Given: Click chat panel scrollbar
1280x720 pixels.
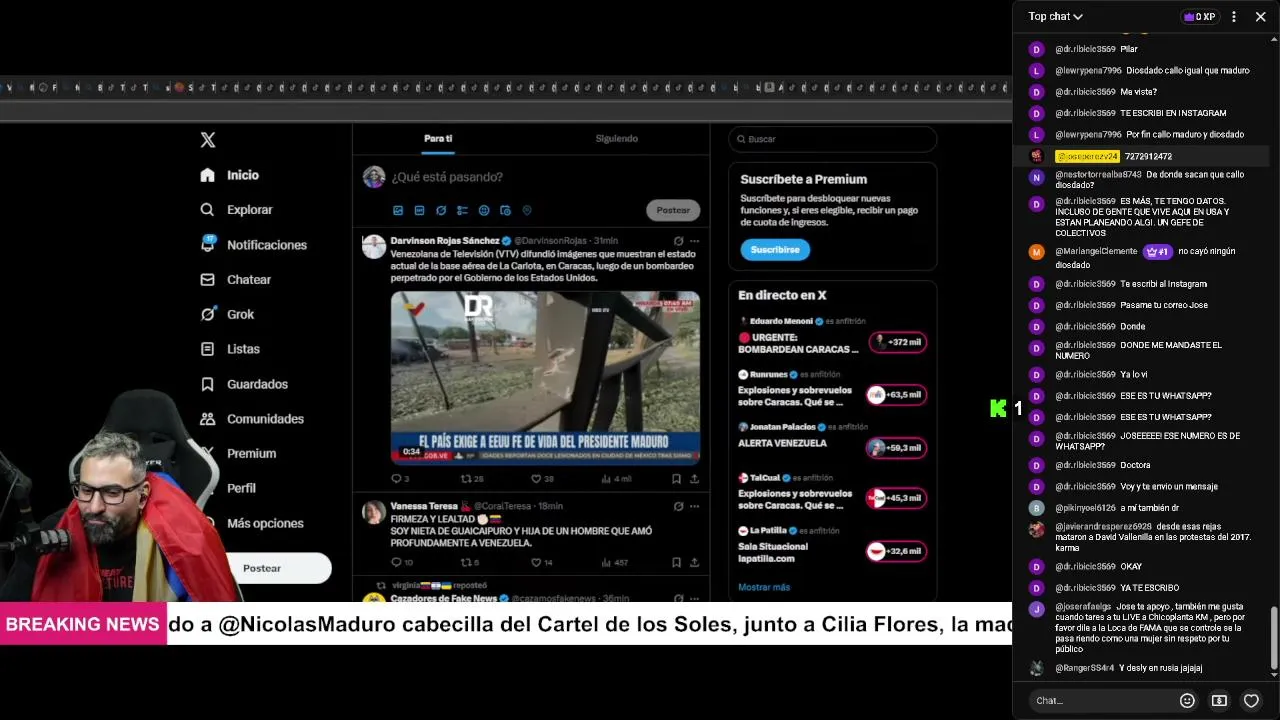Looking at the screenshot, I should click(x=1273, y=639).
